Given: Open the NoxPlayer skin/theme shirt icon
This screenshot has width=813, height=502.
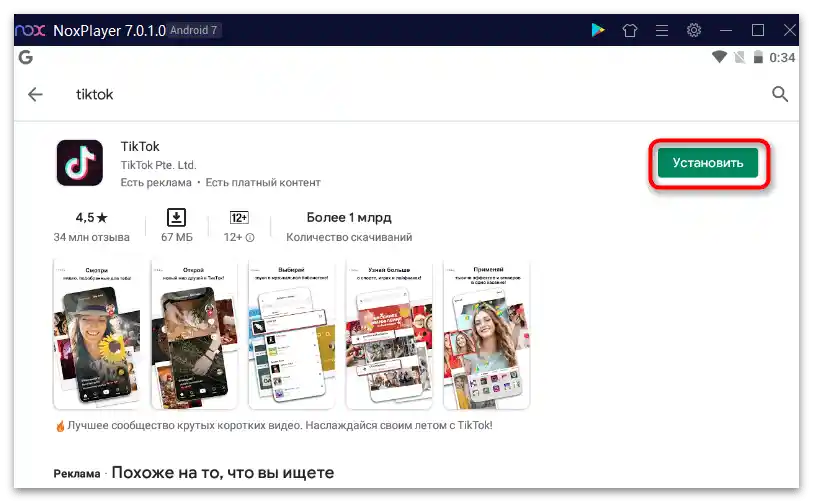Looking at the screenshot, I should point(629,31).
